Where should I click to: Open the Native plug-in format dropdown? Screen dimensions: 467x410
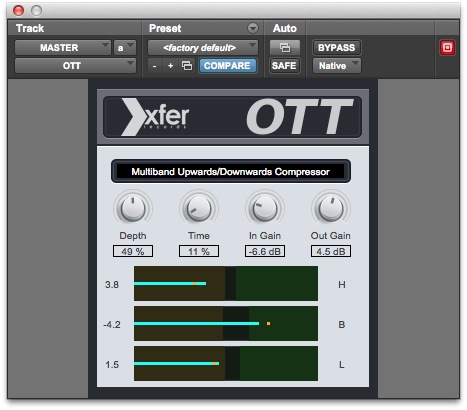point(336,66)
